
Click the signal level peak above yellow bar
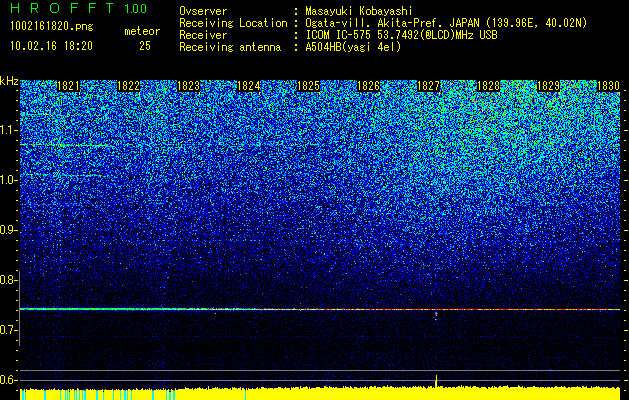pyautogui.click(x=436, y=381)
